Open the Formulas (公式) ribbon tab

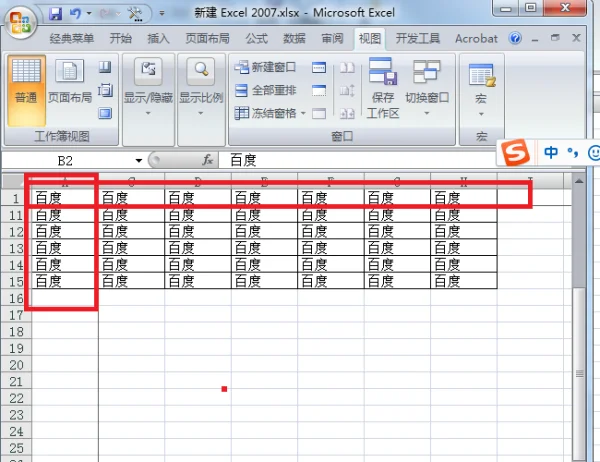(256, 39)
